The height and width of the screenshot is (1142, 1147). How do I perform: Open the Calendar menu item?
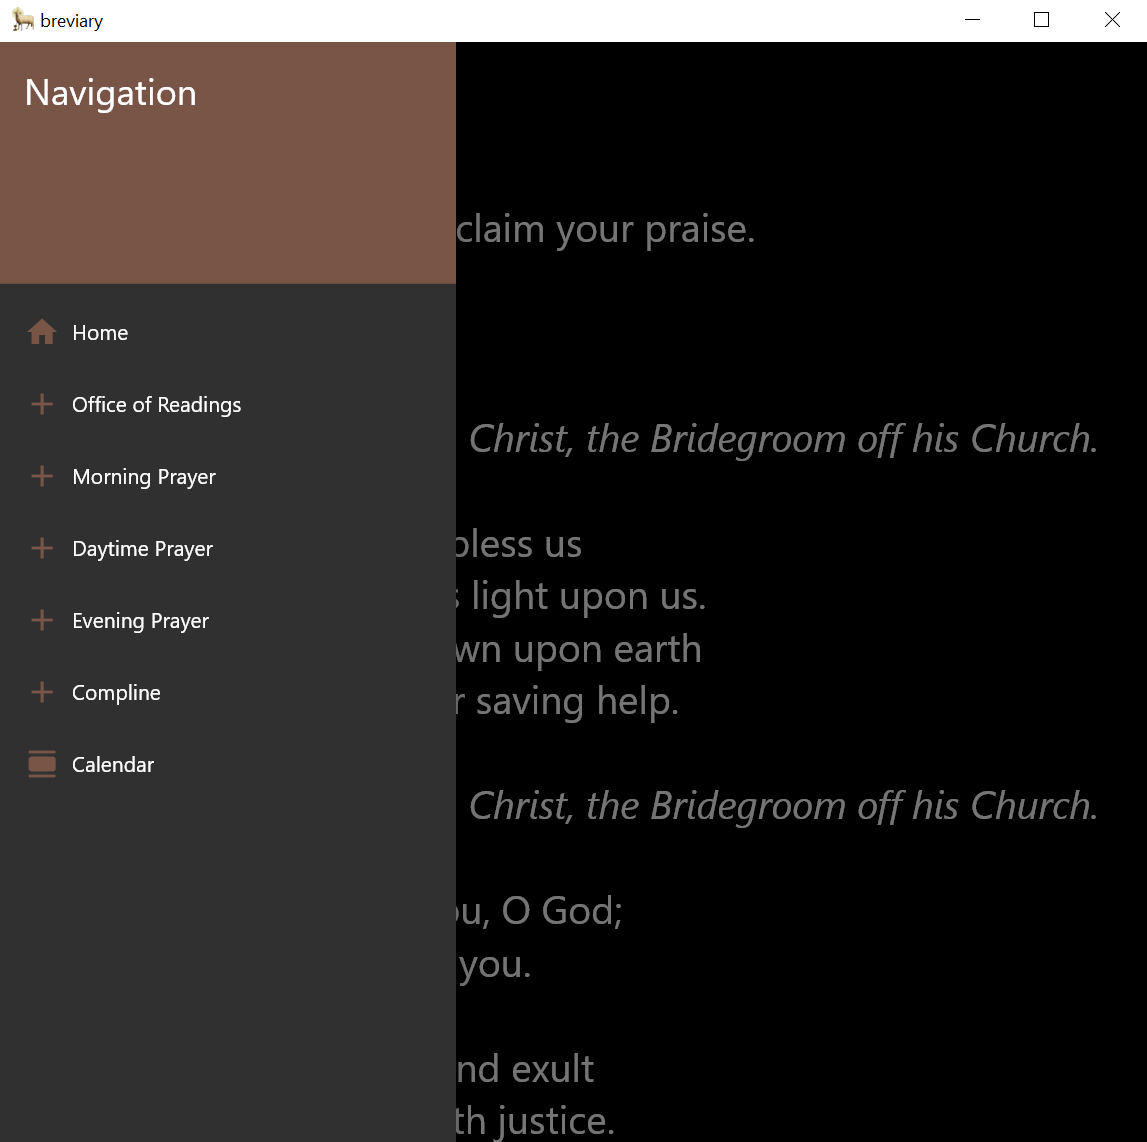coord(112,763)
